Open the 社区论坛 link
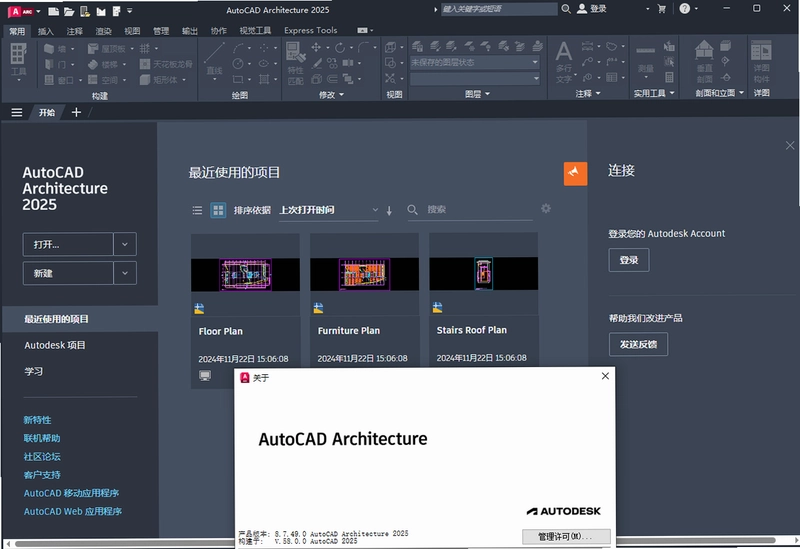This screenshot has width=800, height=549. coord(42,457)
